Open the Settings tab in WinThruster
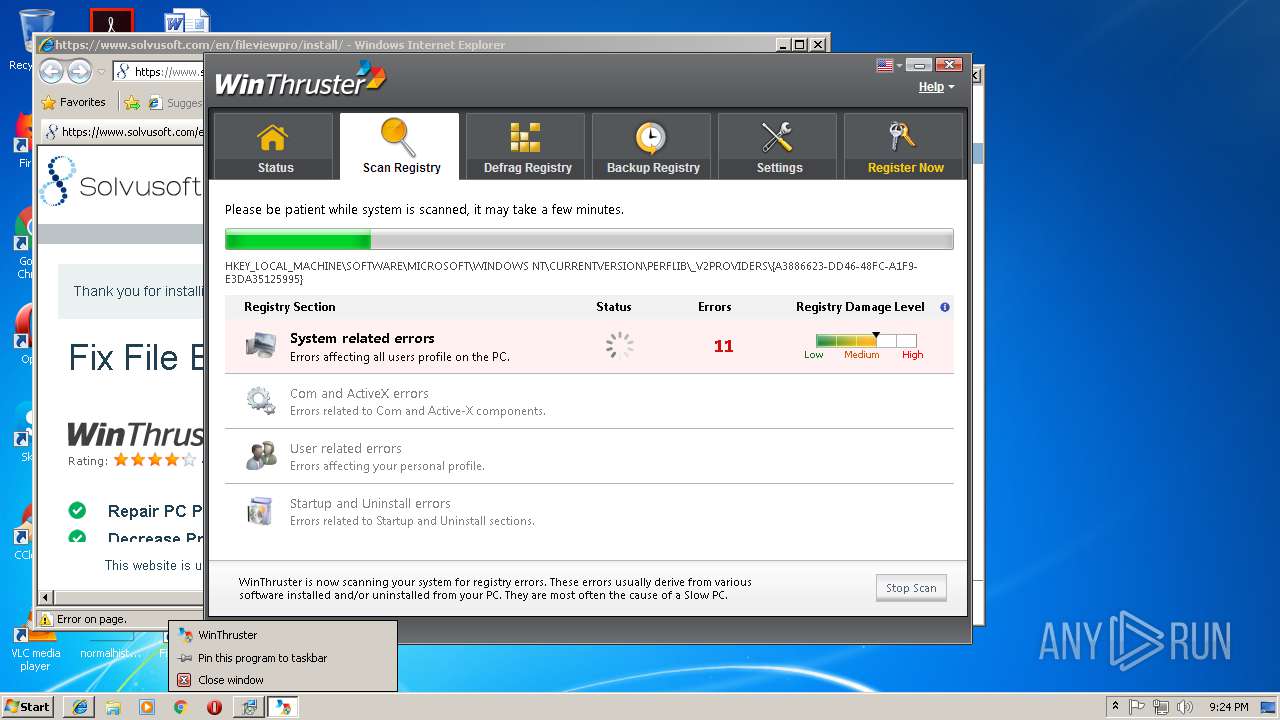 778,146
